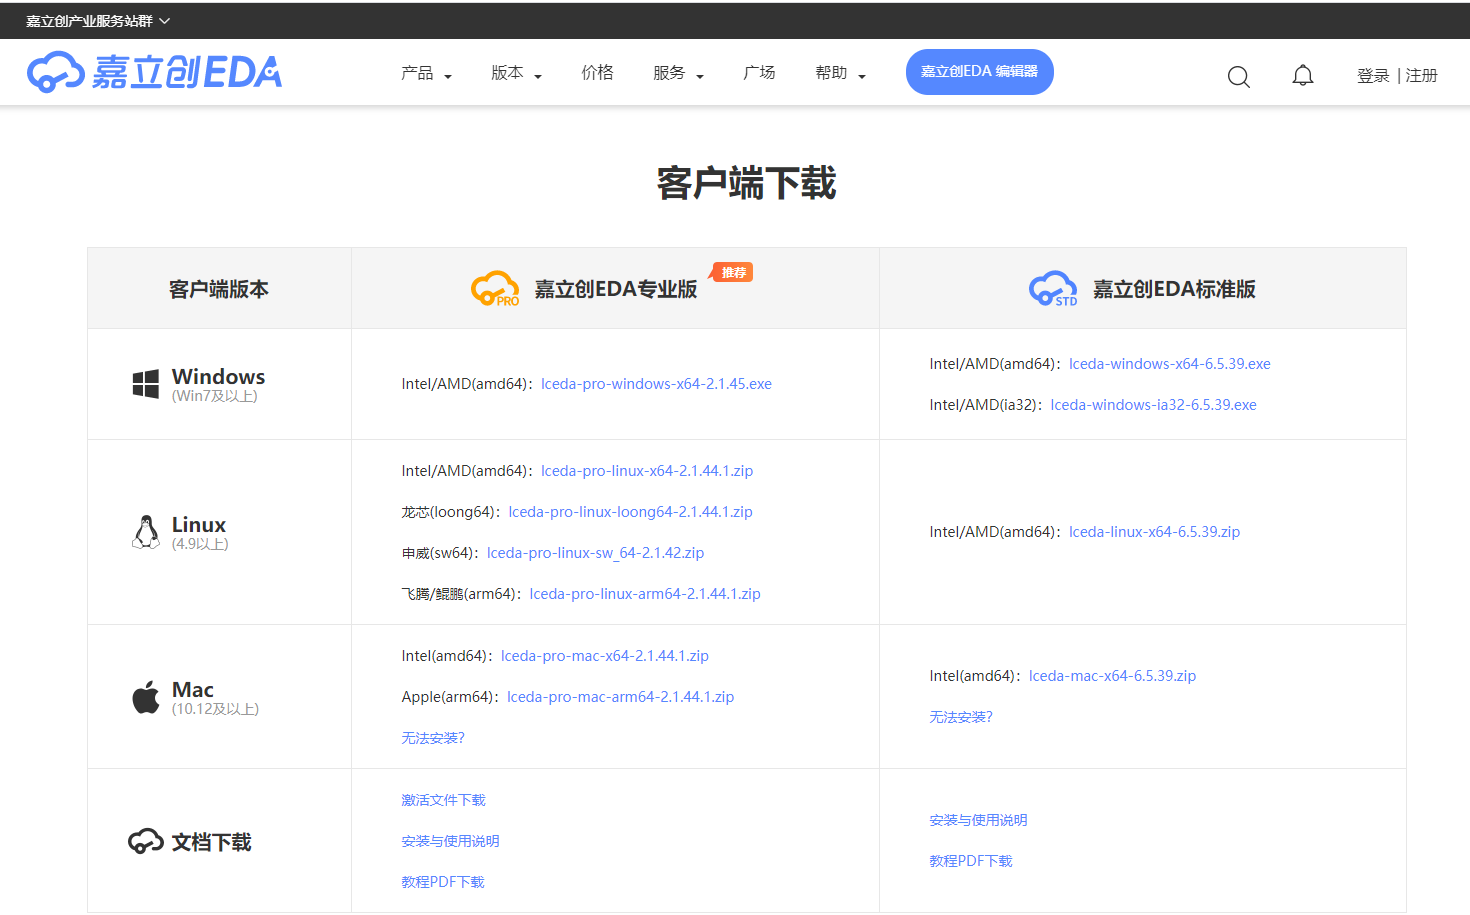Click 无法安装? under professional Mac downloads

pos(433,738)
